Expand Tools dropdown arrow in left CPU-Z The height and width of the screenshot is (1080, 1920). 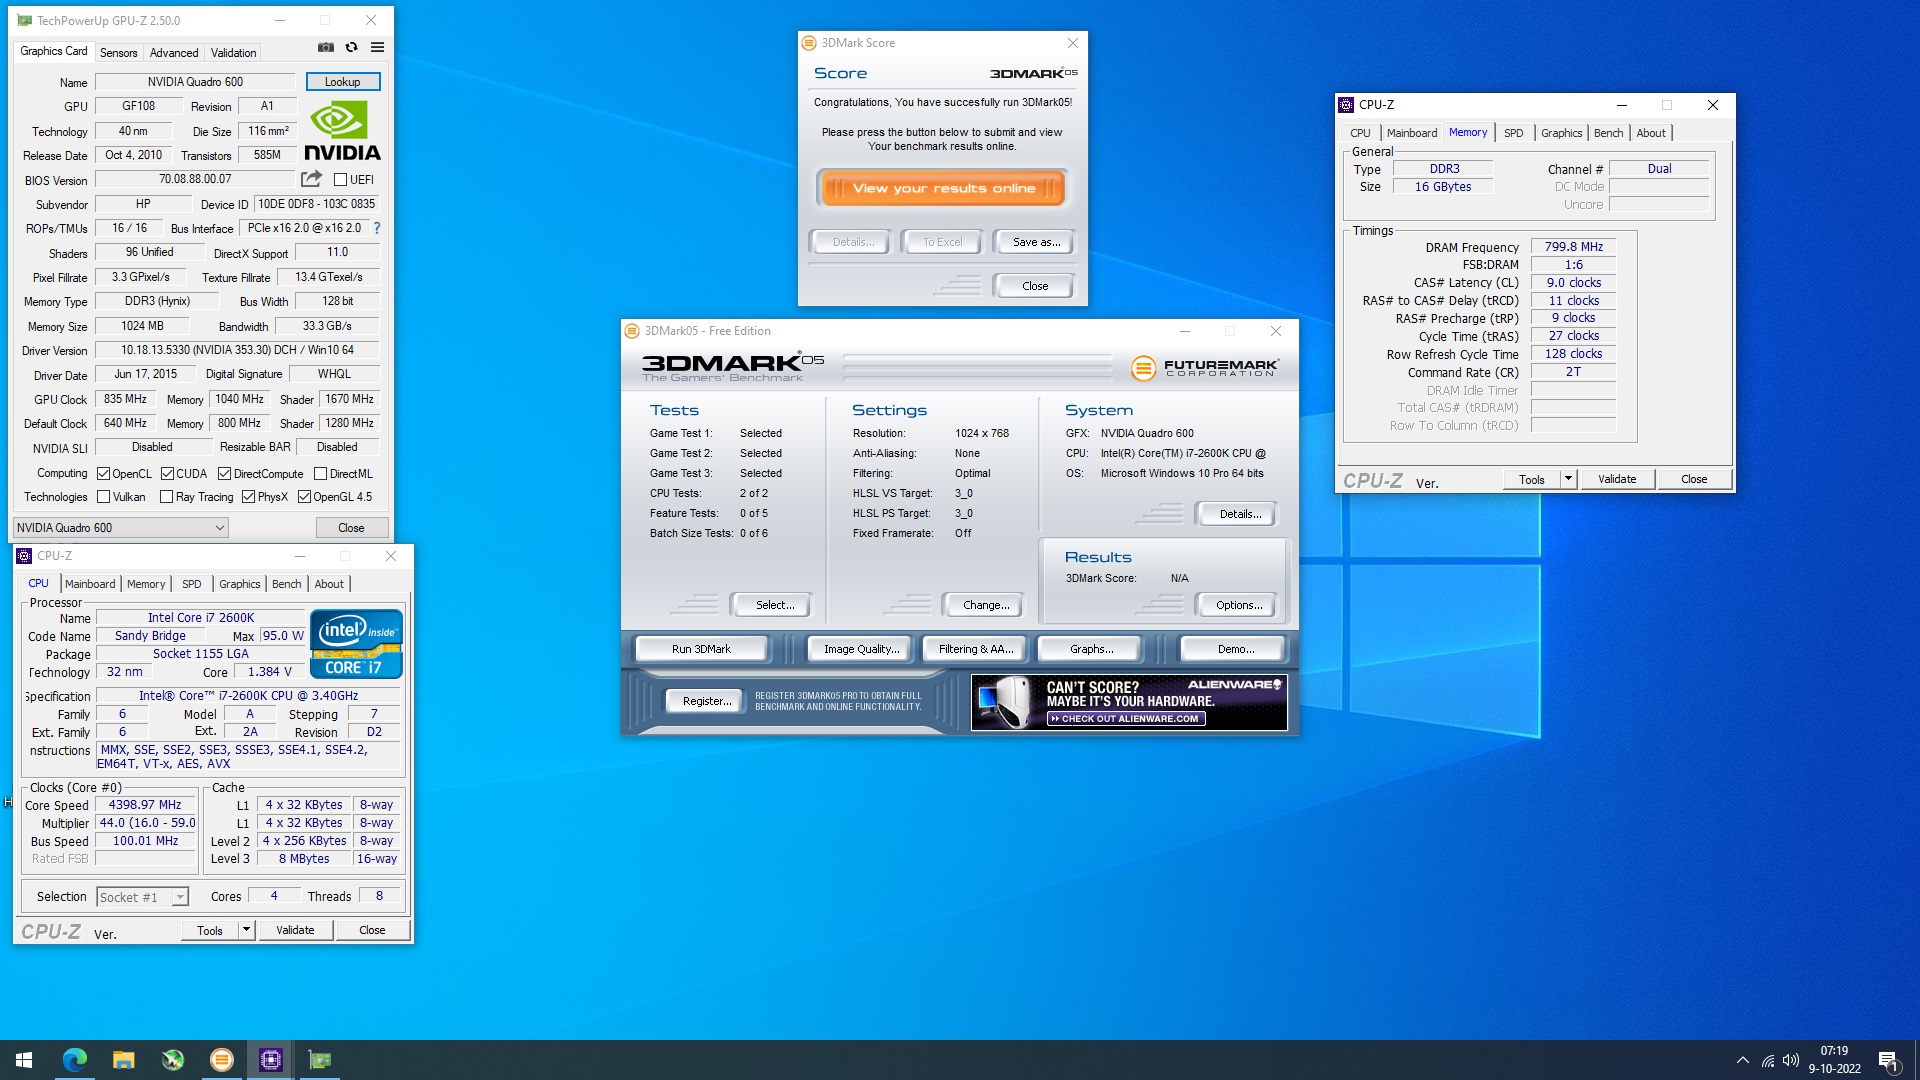click(246, 930)
